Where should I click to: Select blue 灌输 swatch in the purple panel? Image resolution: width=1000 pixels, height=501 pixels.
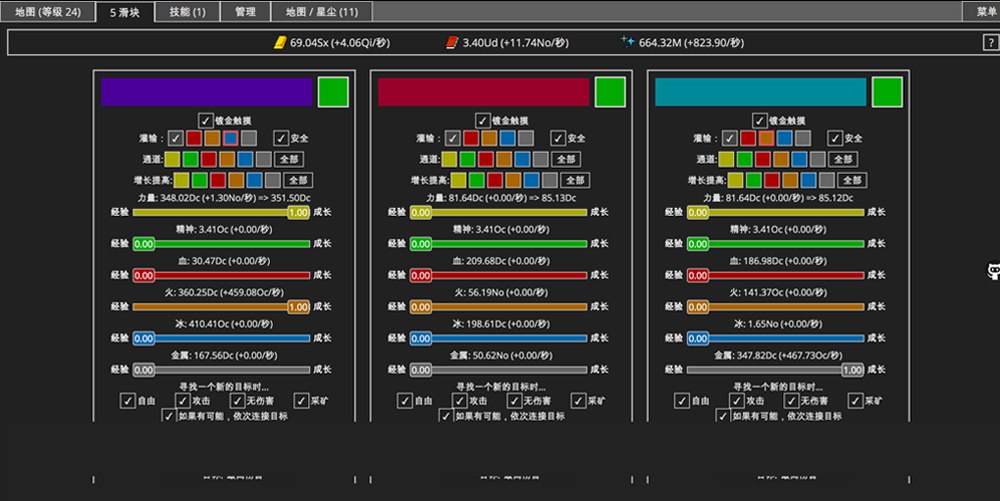click(x=231, y=138)
